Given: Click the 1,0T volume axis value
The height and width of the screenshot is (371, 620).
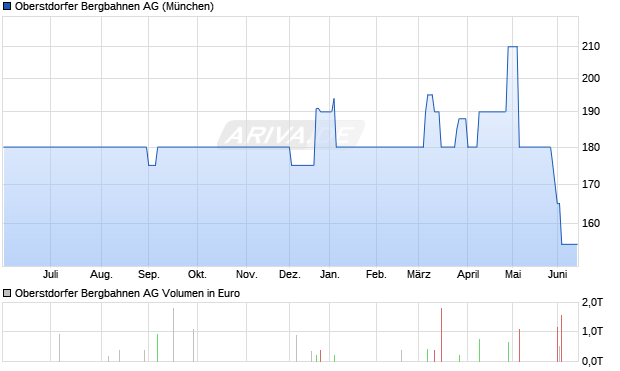Looking at the screenshot, I should click(592, 331).
